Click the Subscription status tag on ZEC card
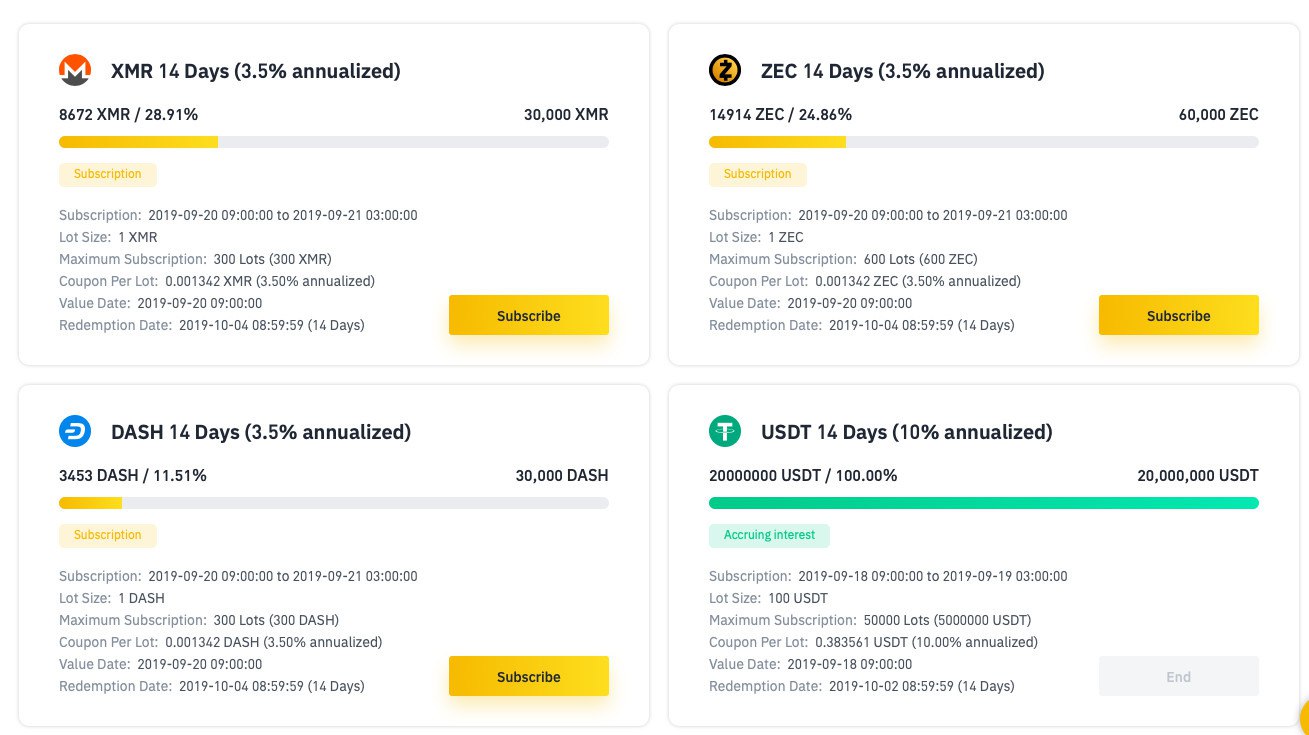The width and height of the screenshot is (1309, 735). pyautogui.click(x=758, y=174)
